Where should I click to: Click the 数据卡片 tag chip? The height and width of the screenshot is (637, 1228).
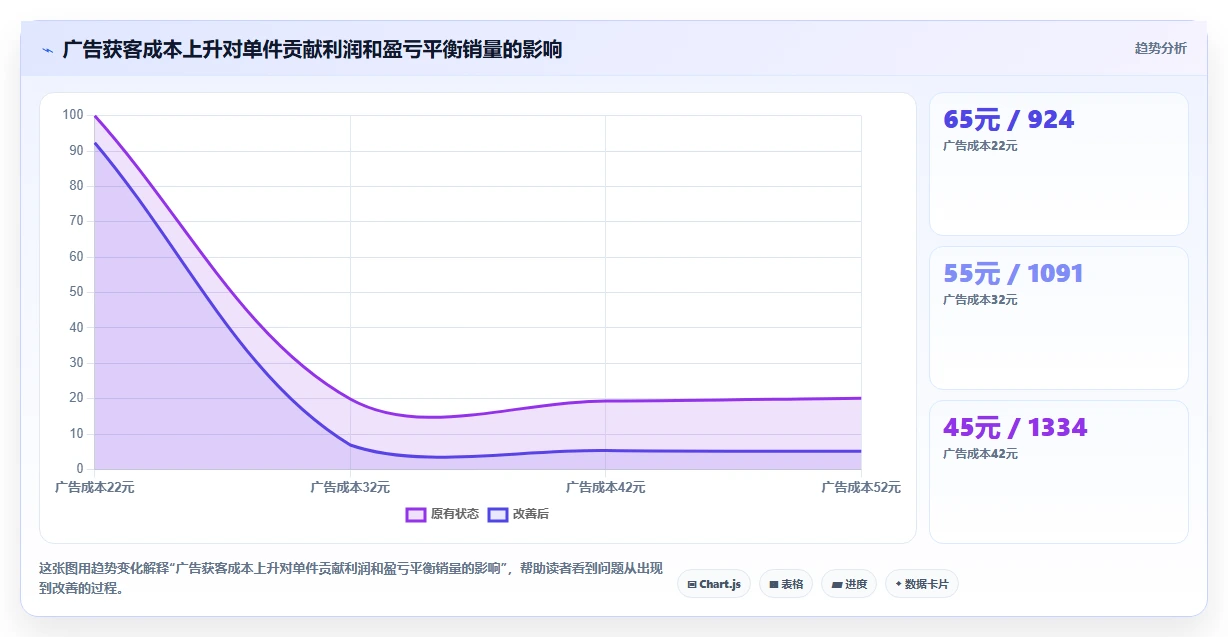922,584
